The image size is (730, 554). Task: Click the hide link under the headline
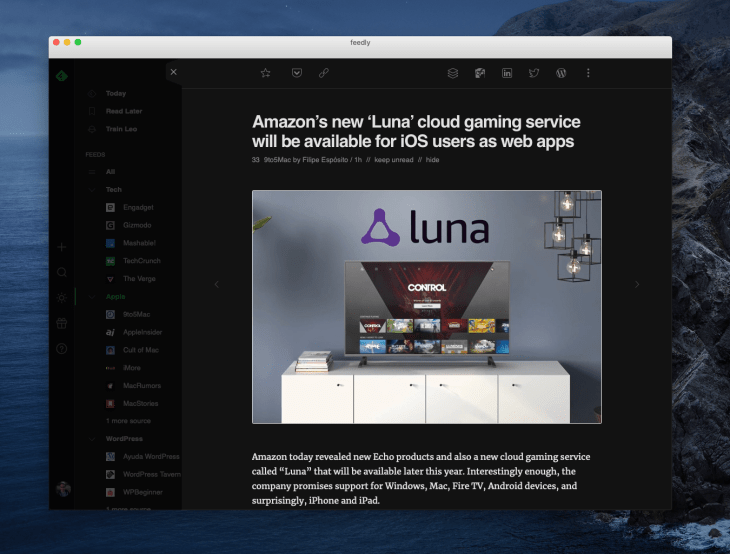(433, 160)
